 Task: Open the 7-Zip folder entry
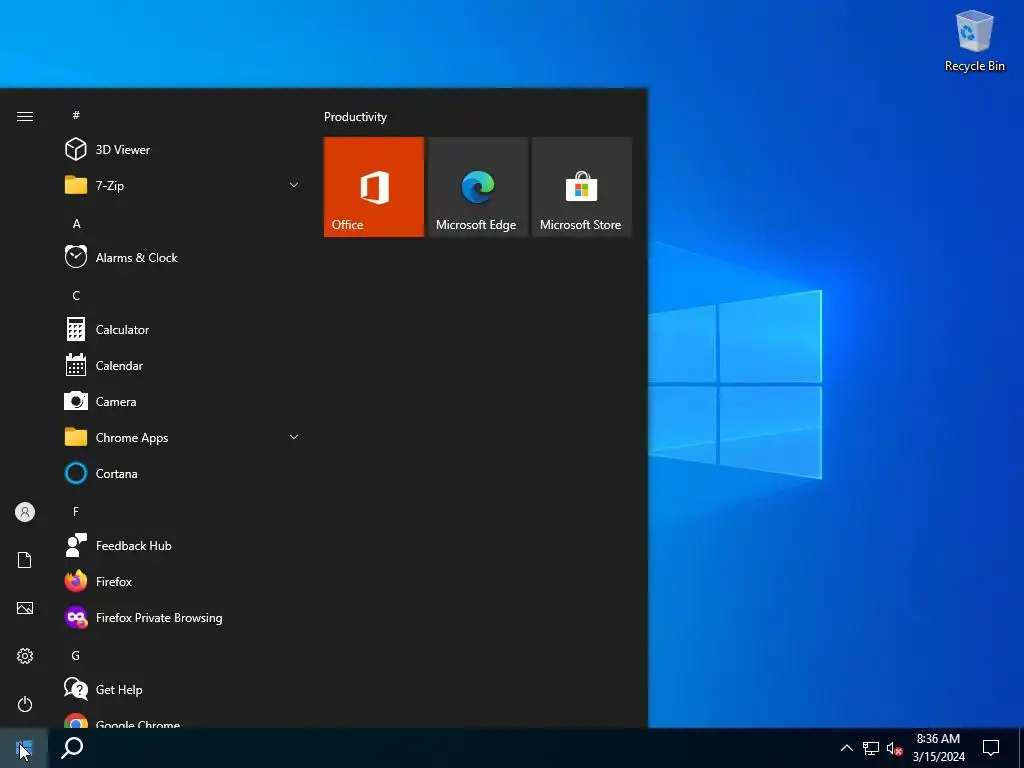click(x=183, y=185)
